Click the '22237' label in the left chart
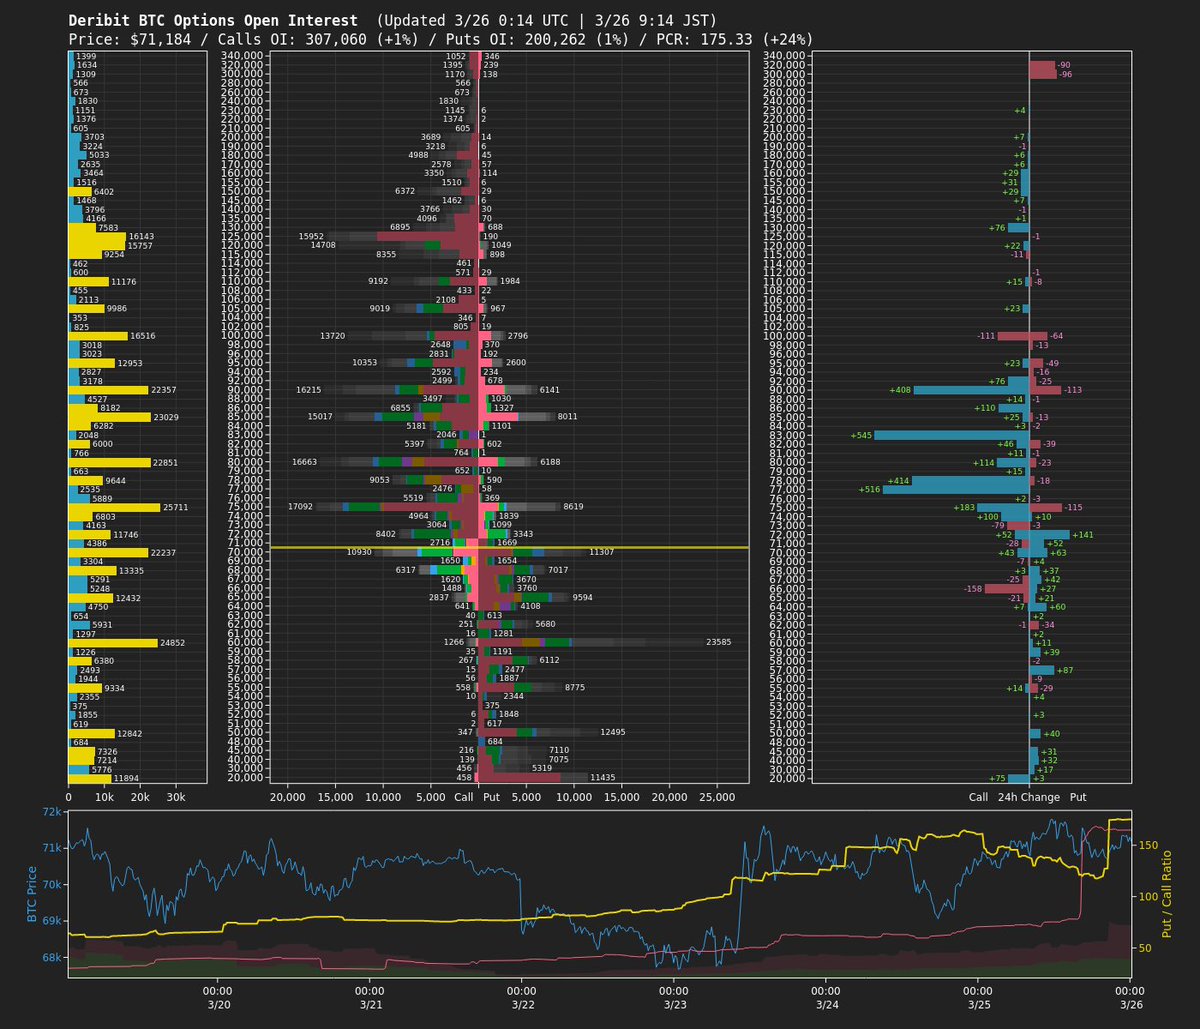Screen dimensions: 1200x1029 point(163,553)
